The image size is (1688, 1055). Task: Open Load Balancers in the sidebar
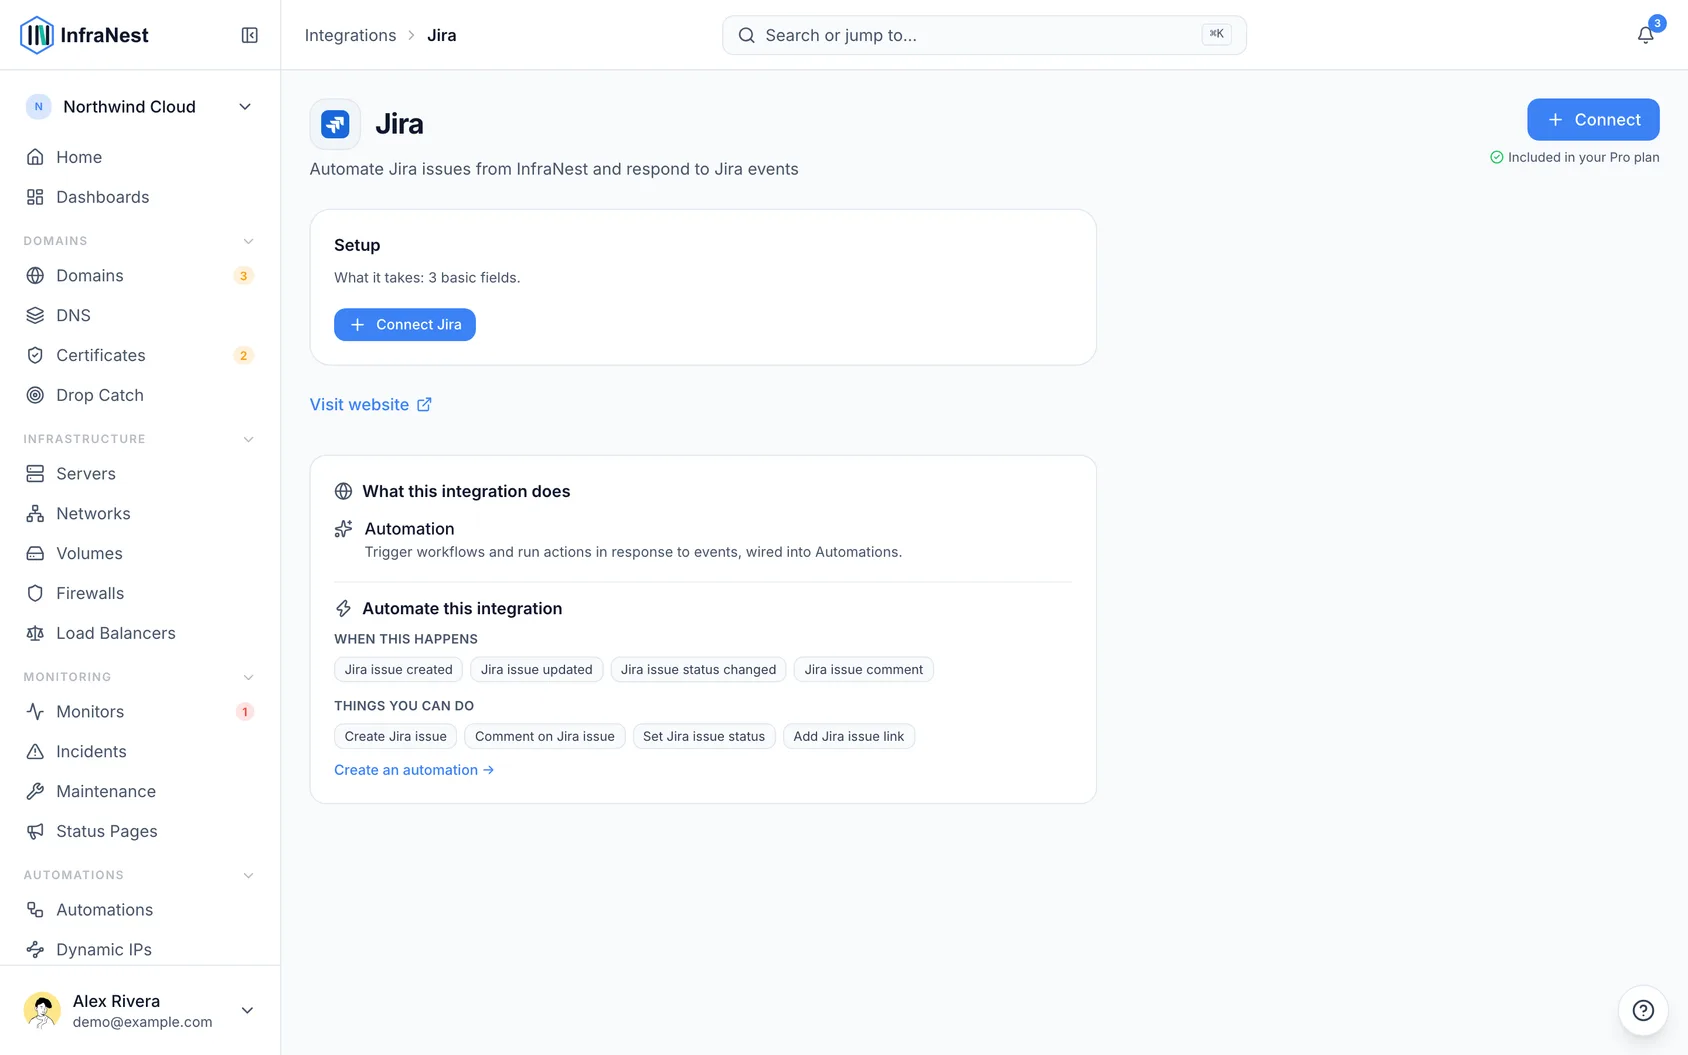pos(140,633)
